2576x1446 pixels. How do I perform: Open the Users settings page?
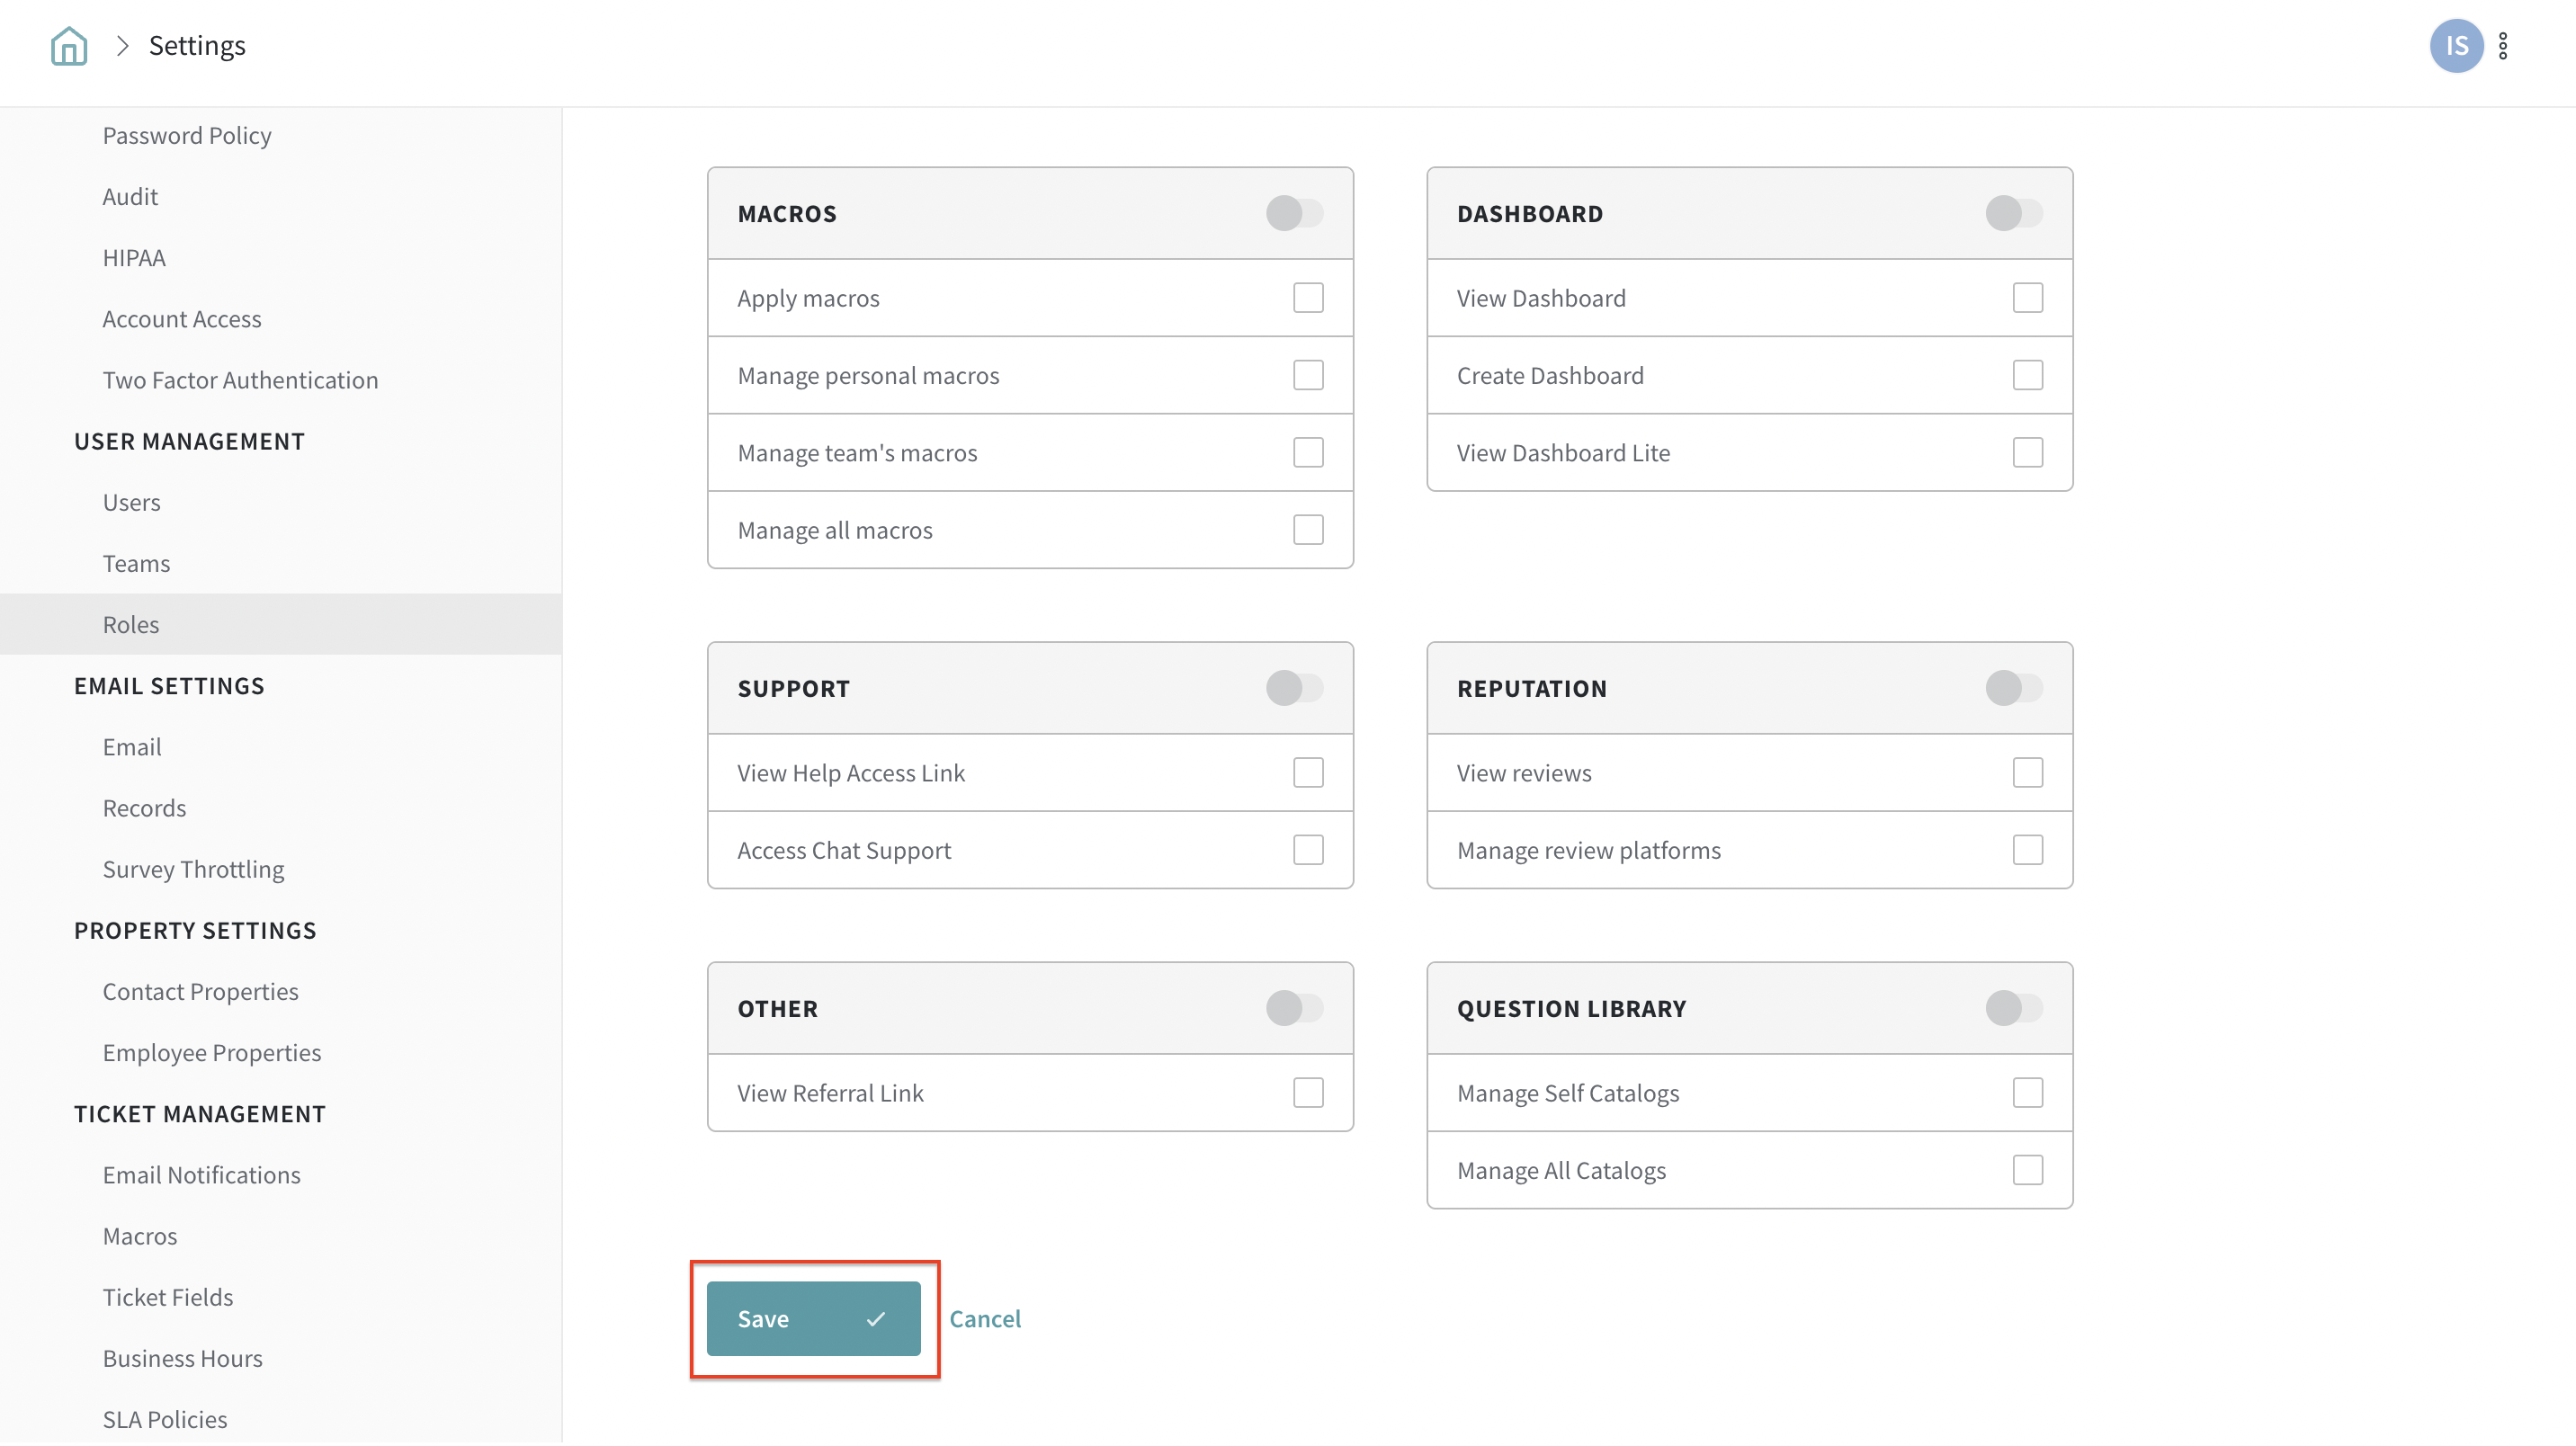pos(131,502)
